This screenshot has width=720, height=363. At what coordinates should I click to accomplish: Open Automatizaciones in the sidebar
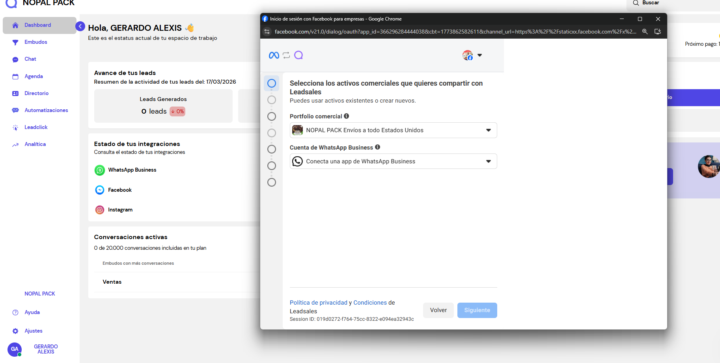click(x=46, y=110)
